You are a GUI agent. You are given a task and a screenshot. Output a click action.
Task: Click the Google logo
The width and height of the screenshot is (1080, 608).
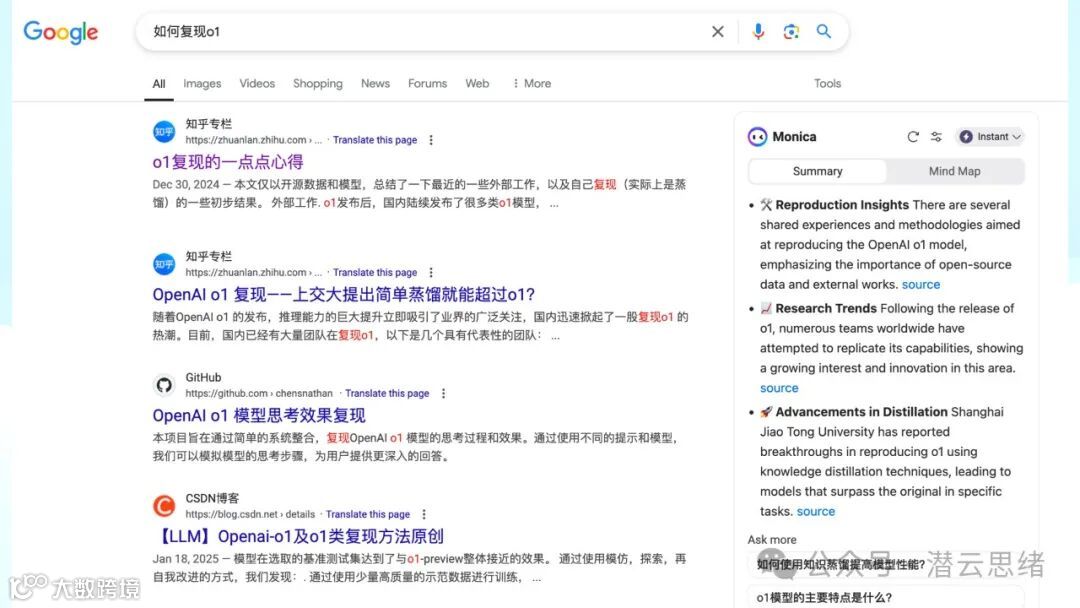click(x=61, y=32)
